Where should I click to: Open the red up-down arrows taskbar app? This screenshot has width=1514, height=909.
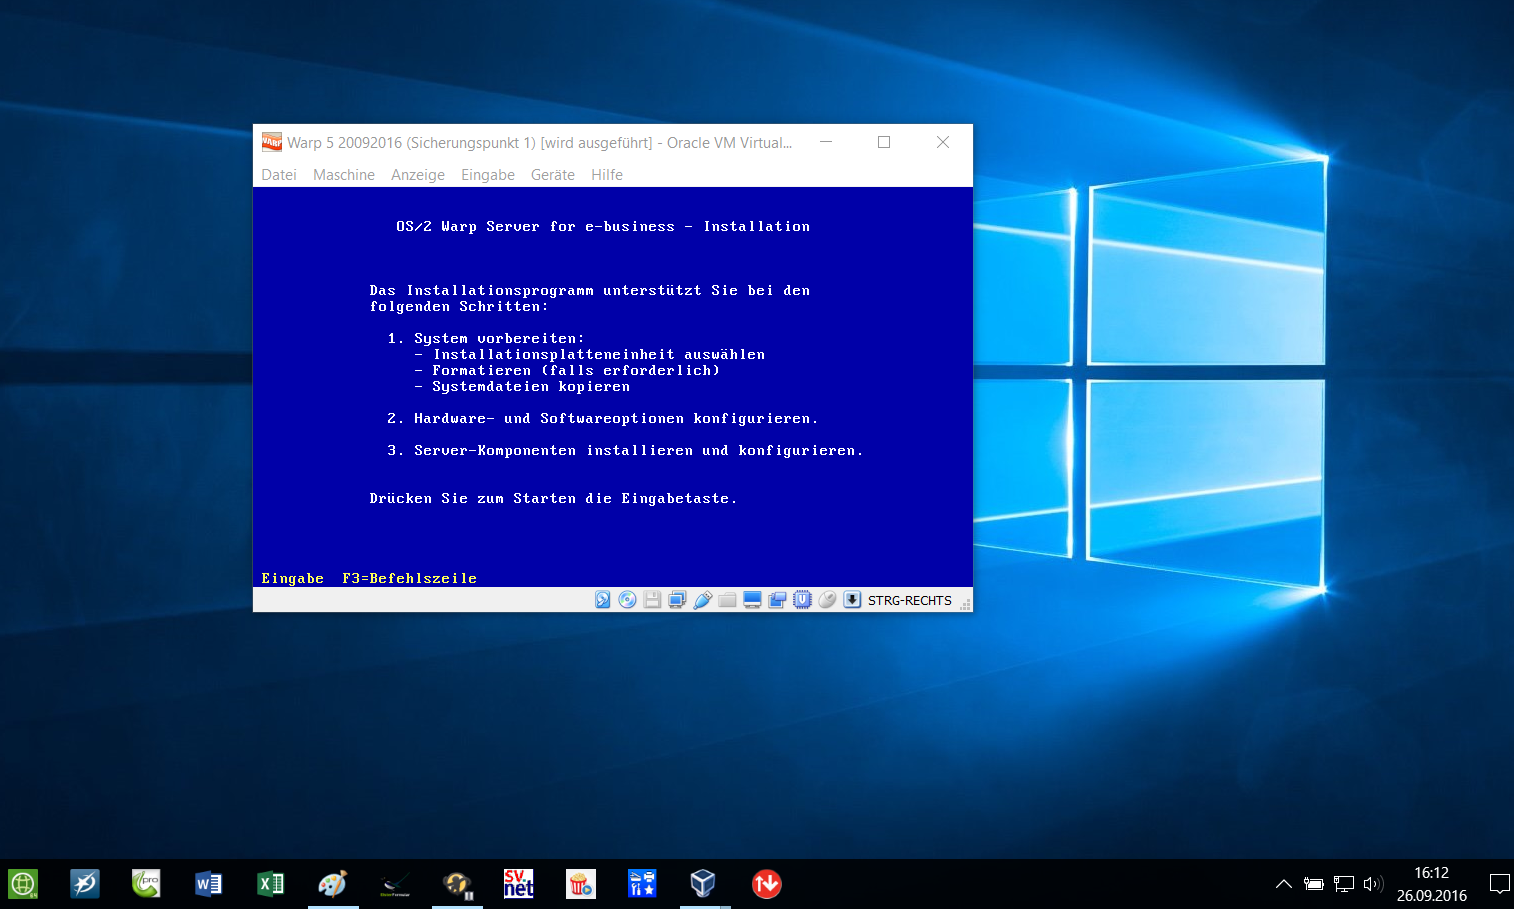[x=767, y=884]
